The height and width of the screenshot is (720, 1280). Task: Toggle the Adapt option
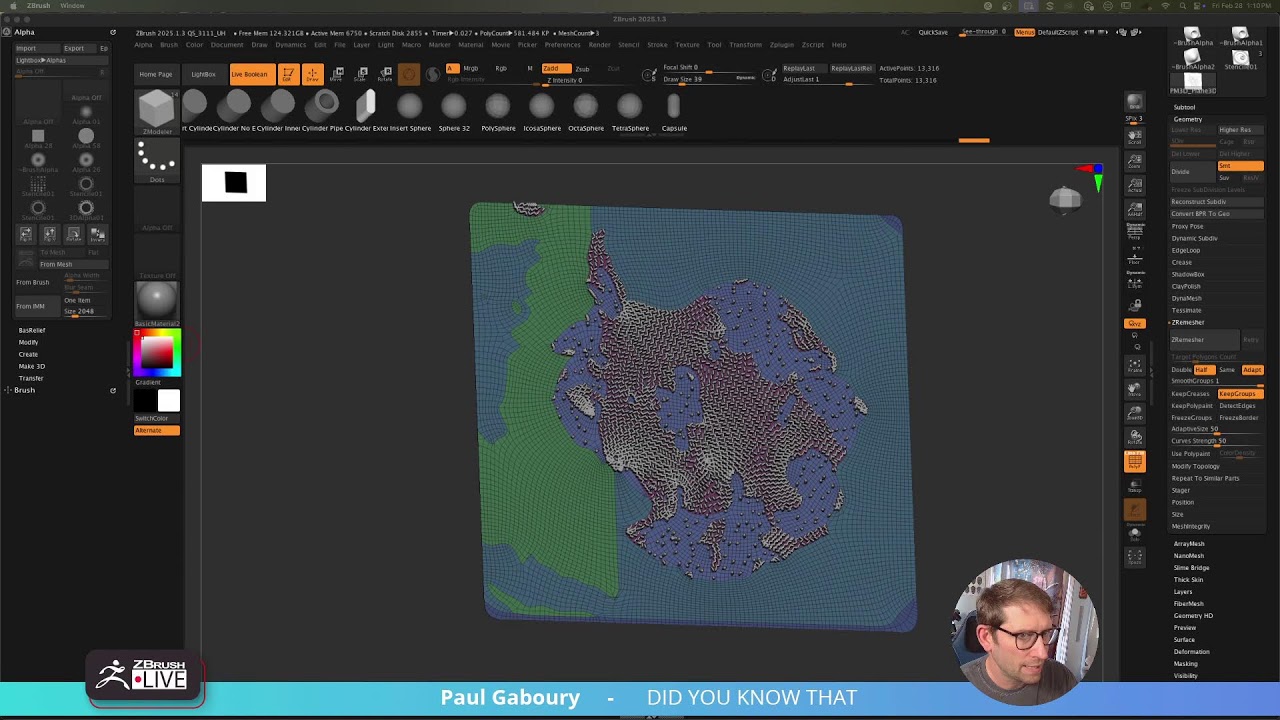coord(1252,369)
